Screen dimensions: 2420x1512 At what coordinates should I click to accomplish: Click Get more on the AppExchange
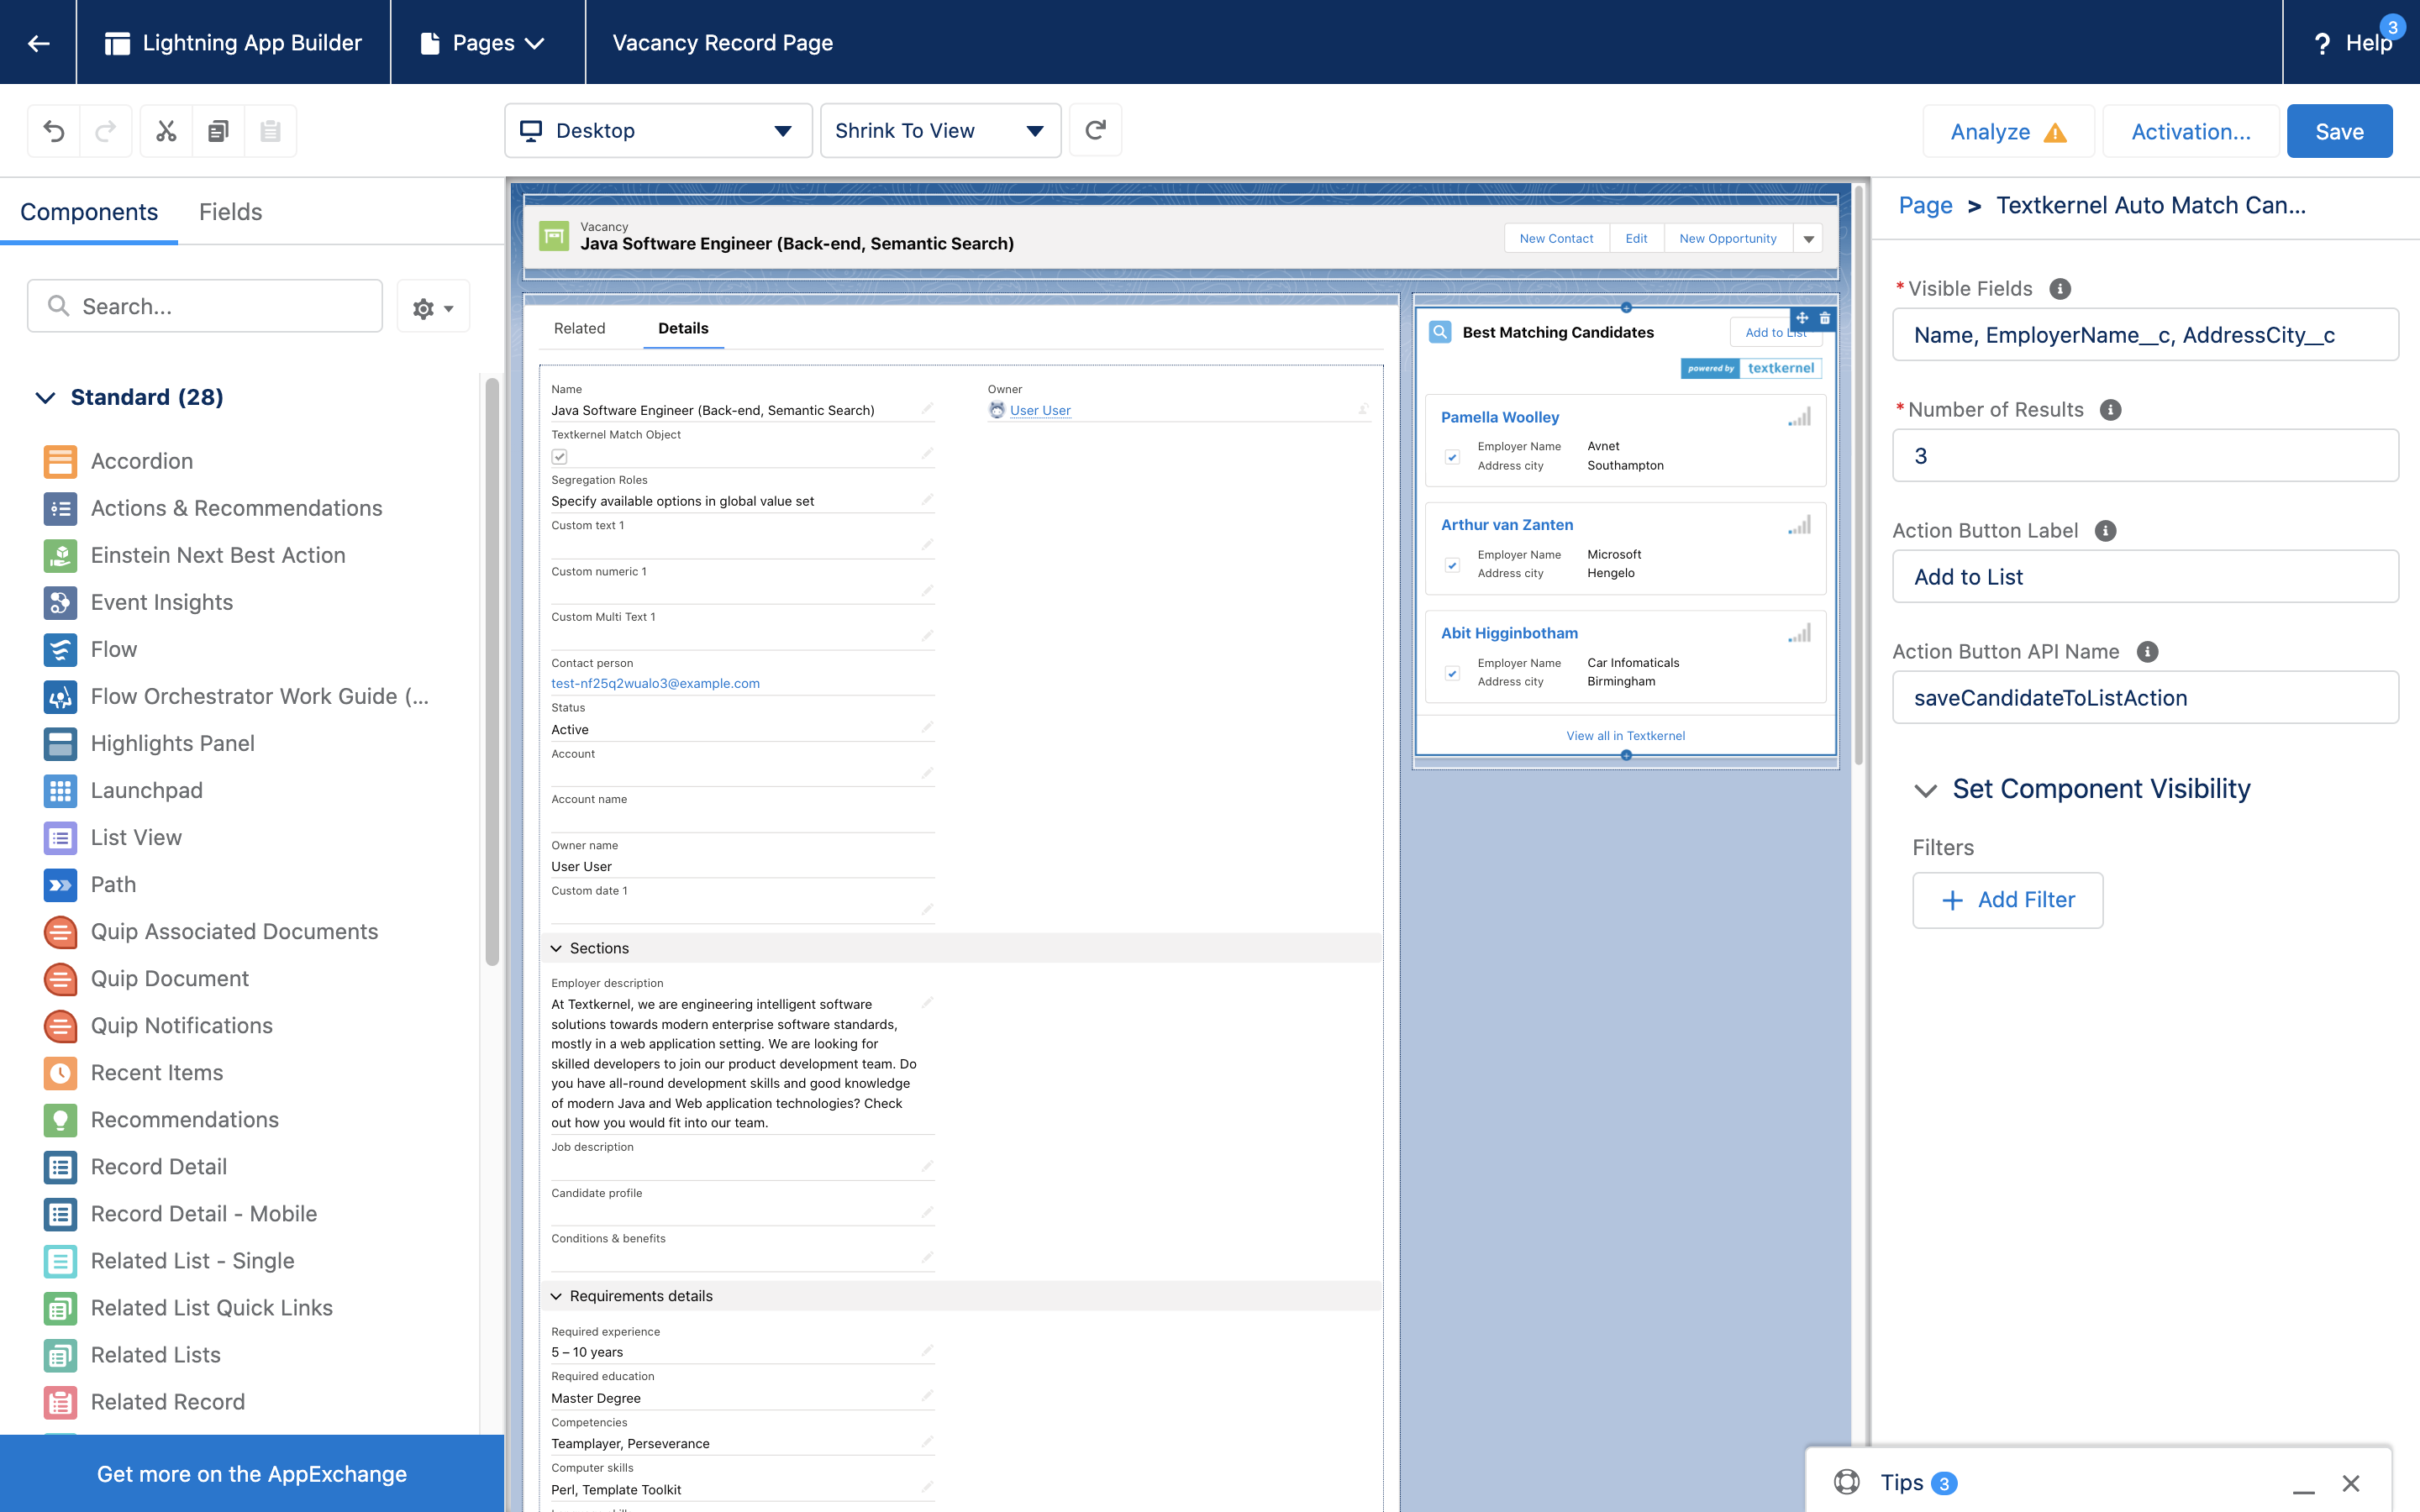252,1473
